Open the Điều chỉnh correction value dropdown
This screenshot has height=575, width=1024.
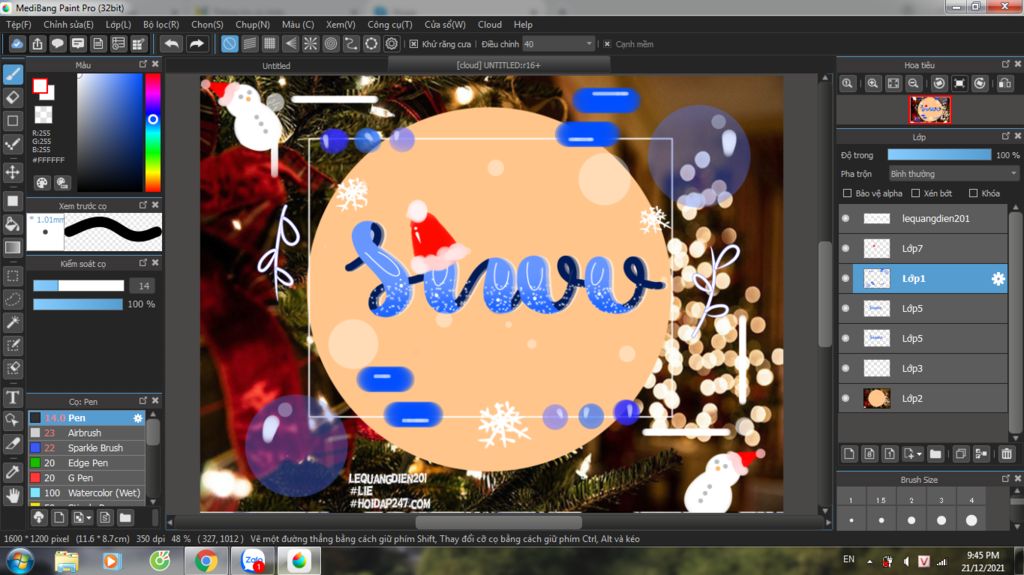587,44
